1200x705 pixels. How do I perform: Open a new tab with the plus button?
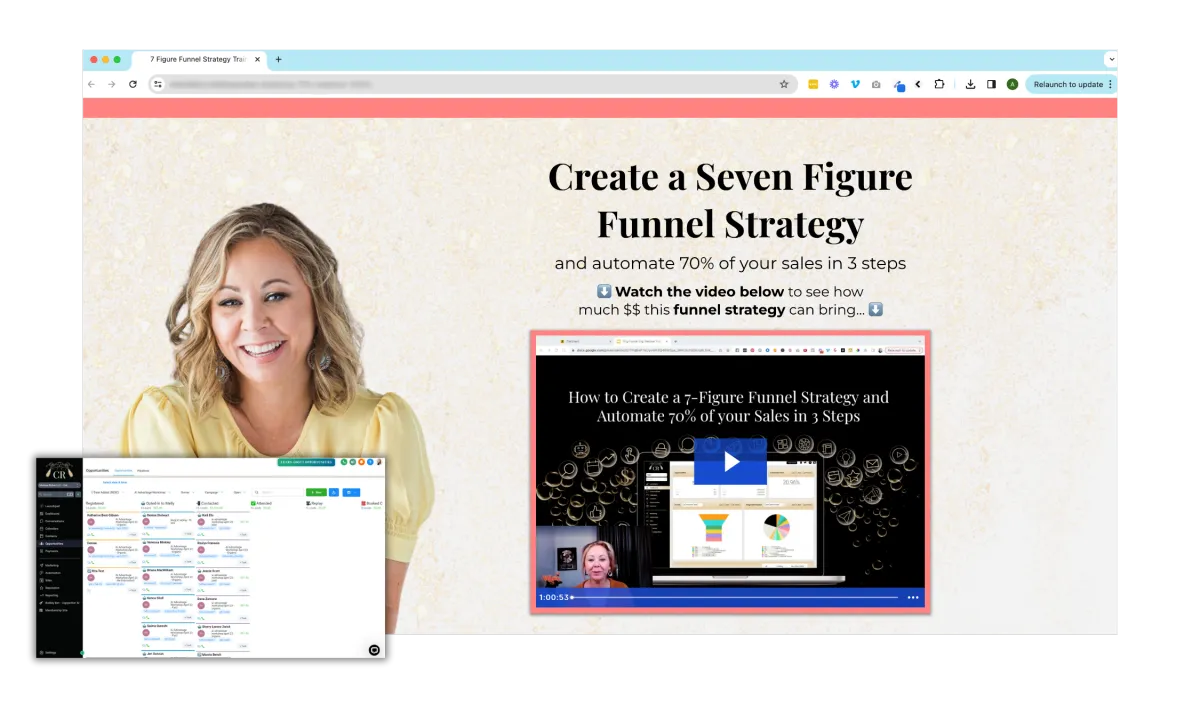pyautogui.click(x=278, y=59)
